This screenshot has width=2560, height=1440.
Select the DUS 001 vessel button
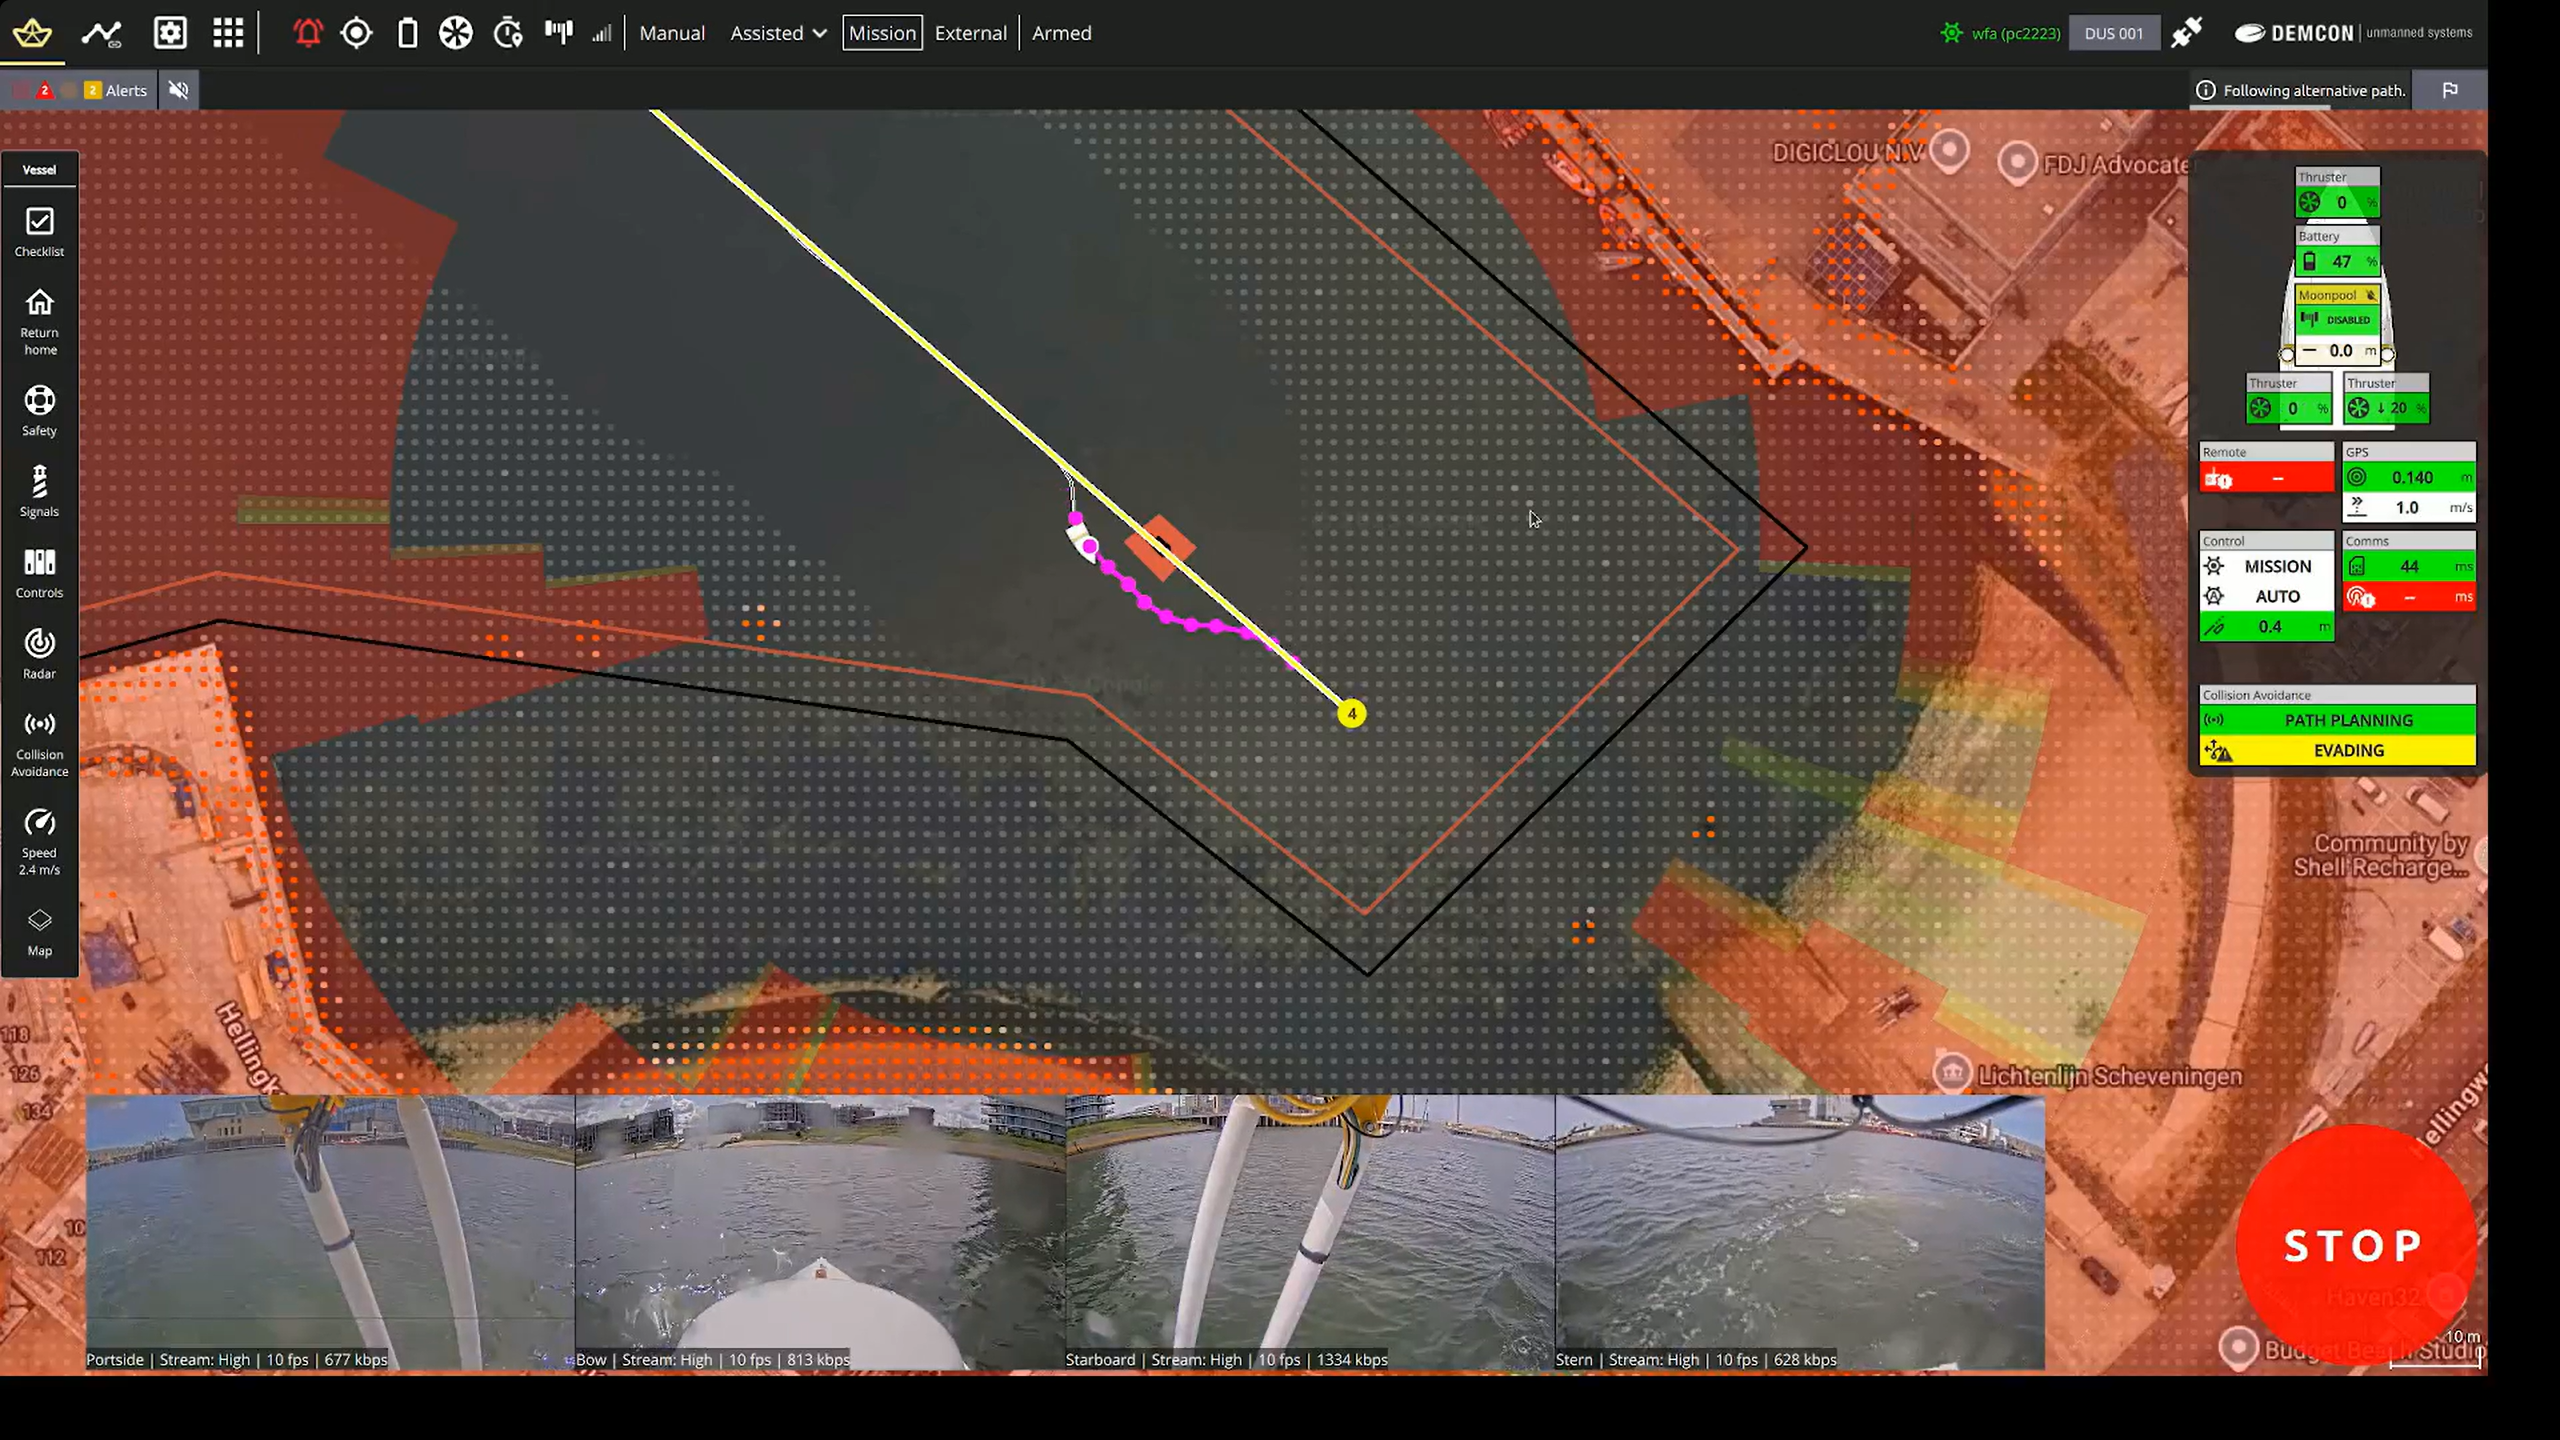coord(2113,33)
